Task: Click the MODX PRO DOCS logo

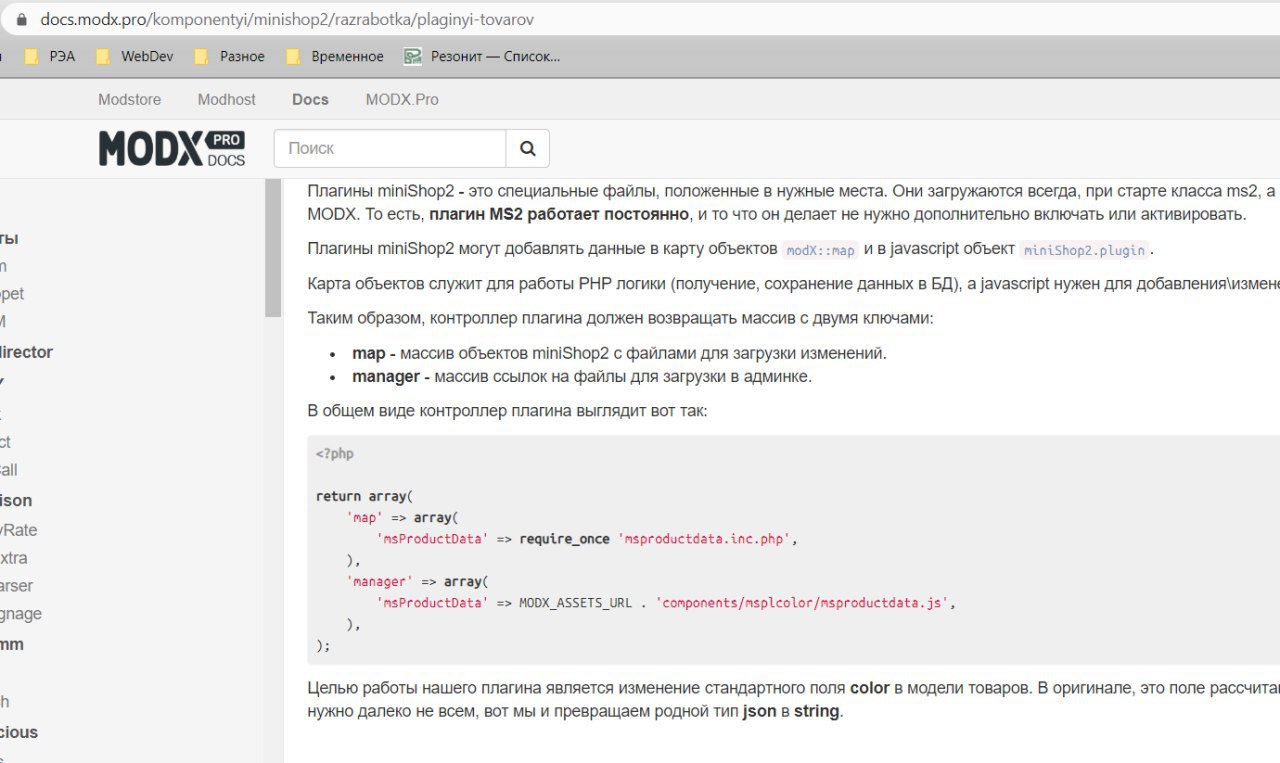Action: (x=172, y=148)
